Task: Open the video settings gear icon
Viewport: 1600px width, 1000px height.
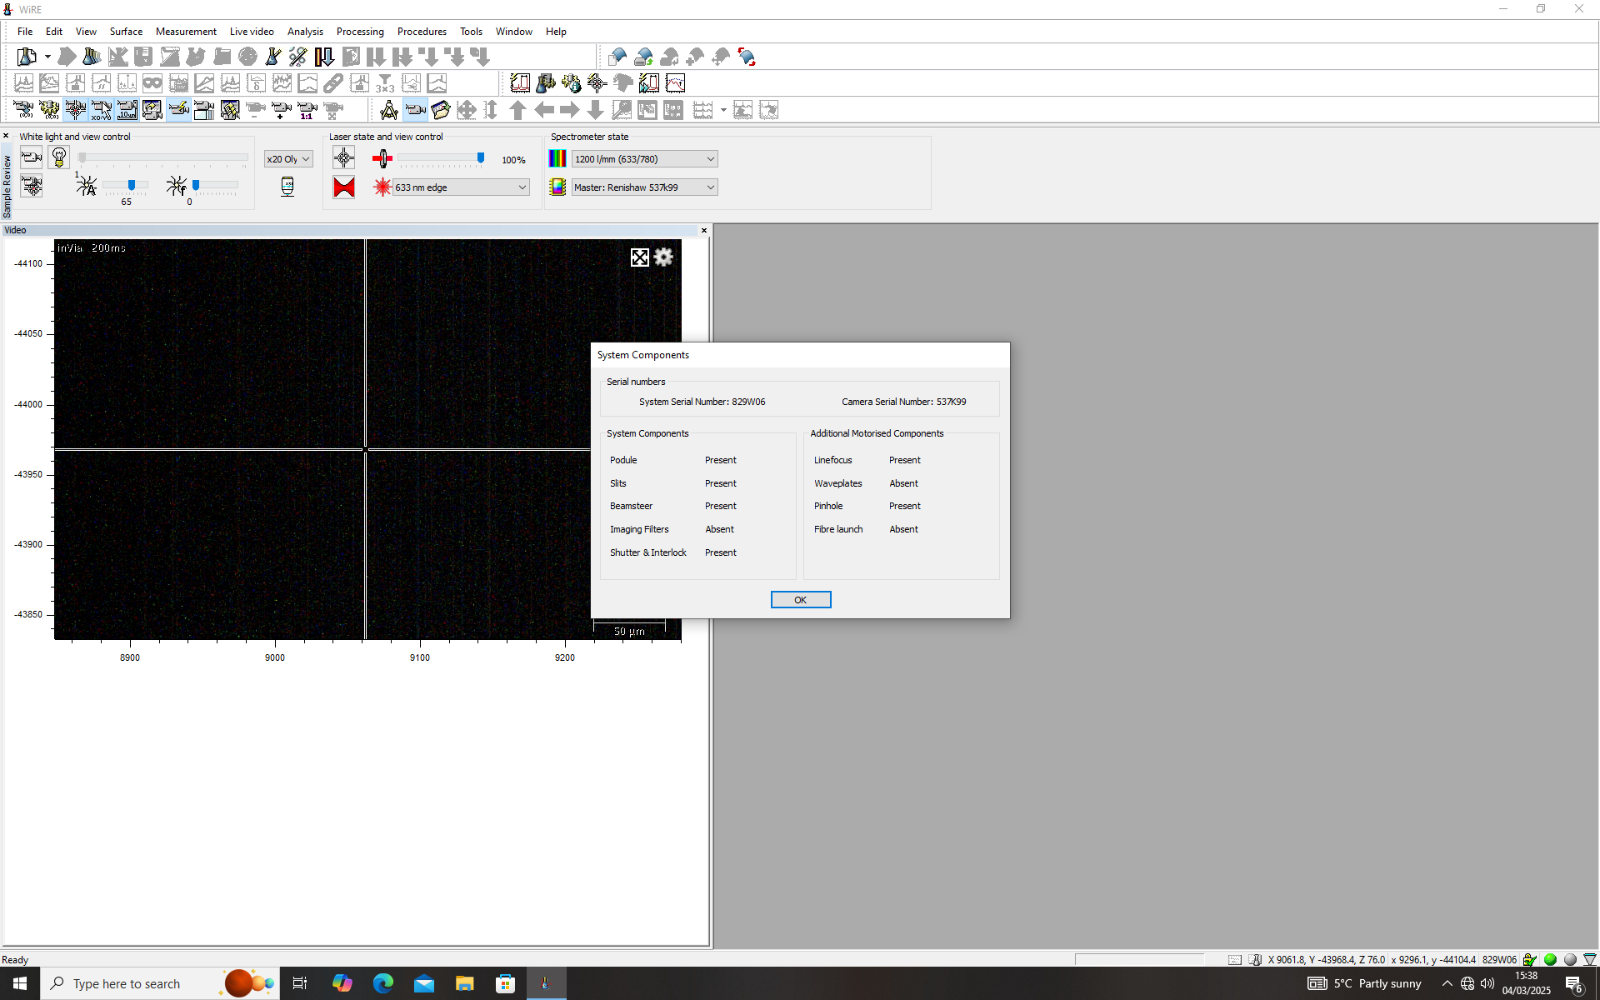Action: click(664, 257)
